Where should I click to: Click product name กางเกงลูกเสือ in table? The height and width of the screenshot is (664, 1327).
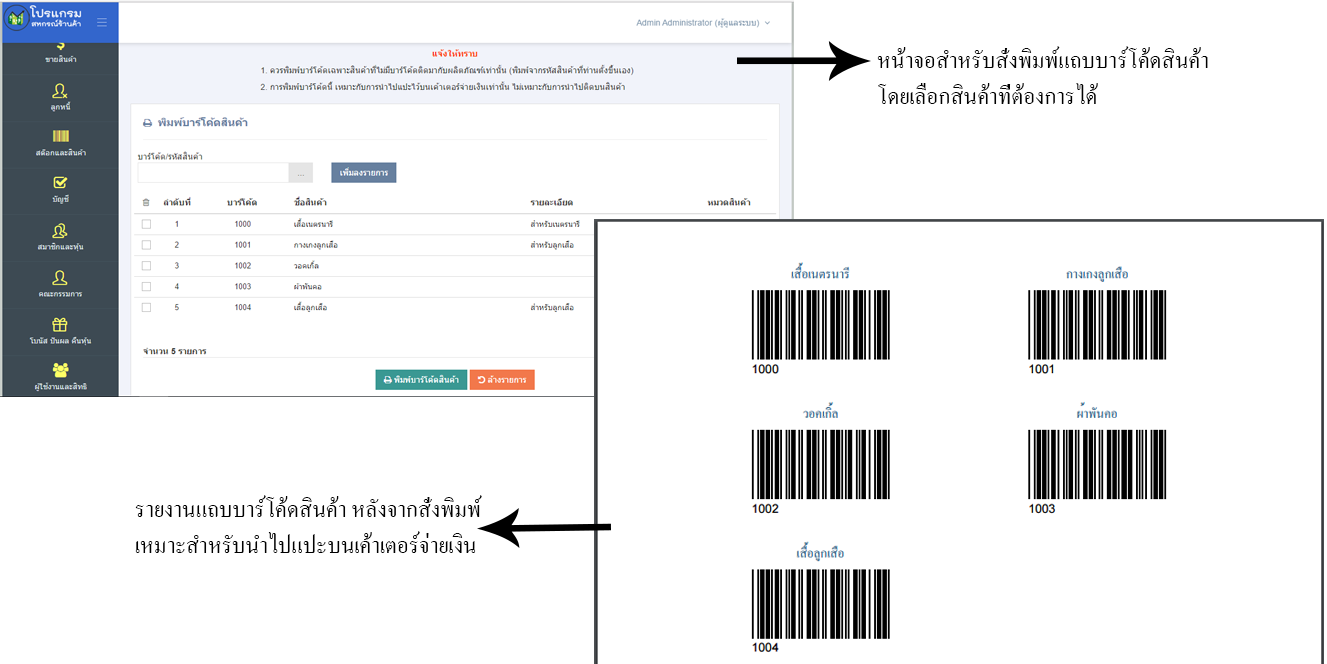(x=315, y=245)
